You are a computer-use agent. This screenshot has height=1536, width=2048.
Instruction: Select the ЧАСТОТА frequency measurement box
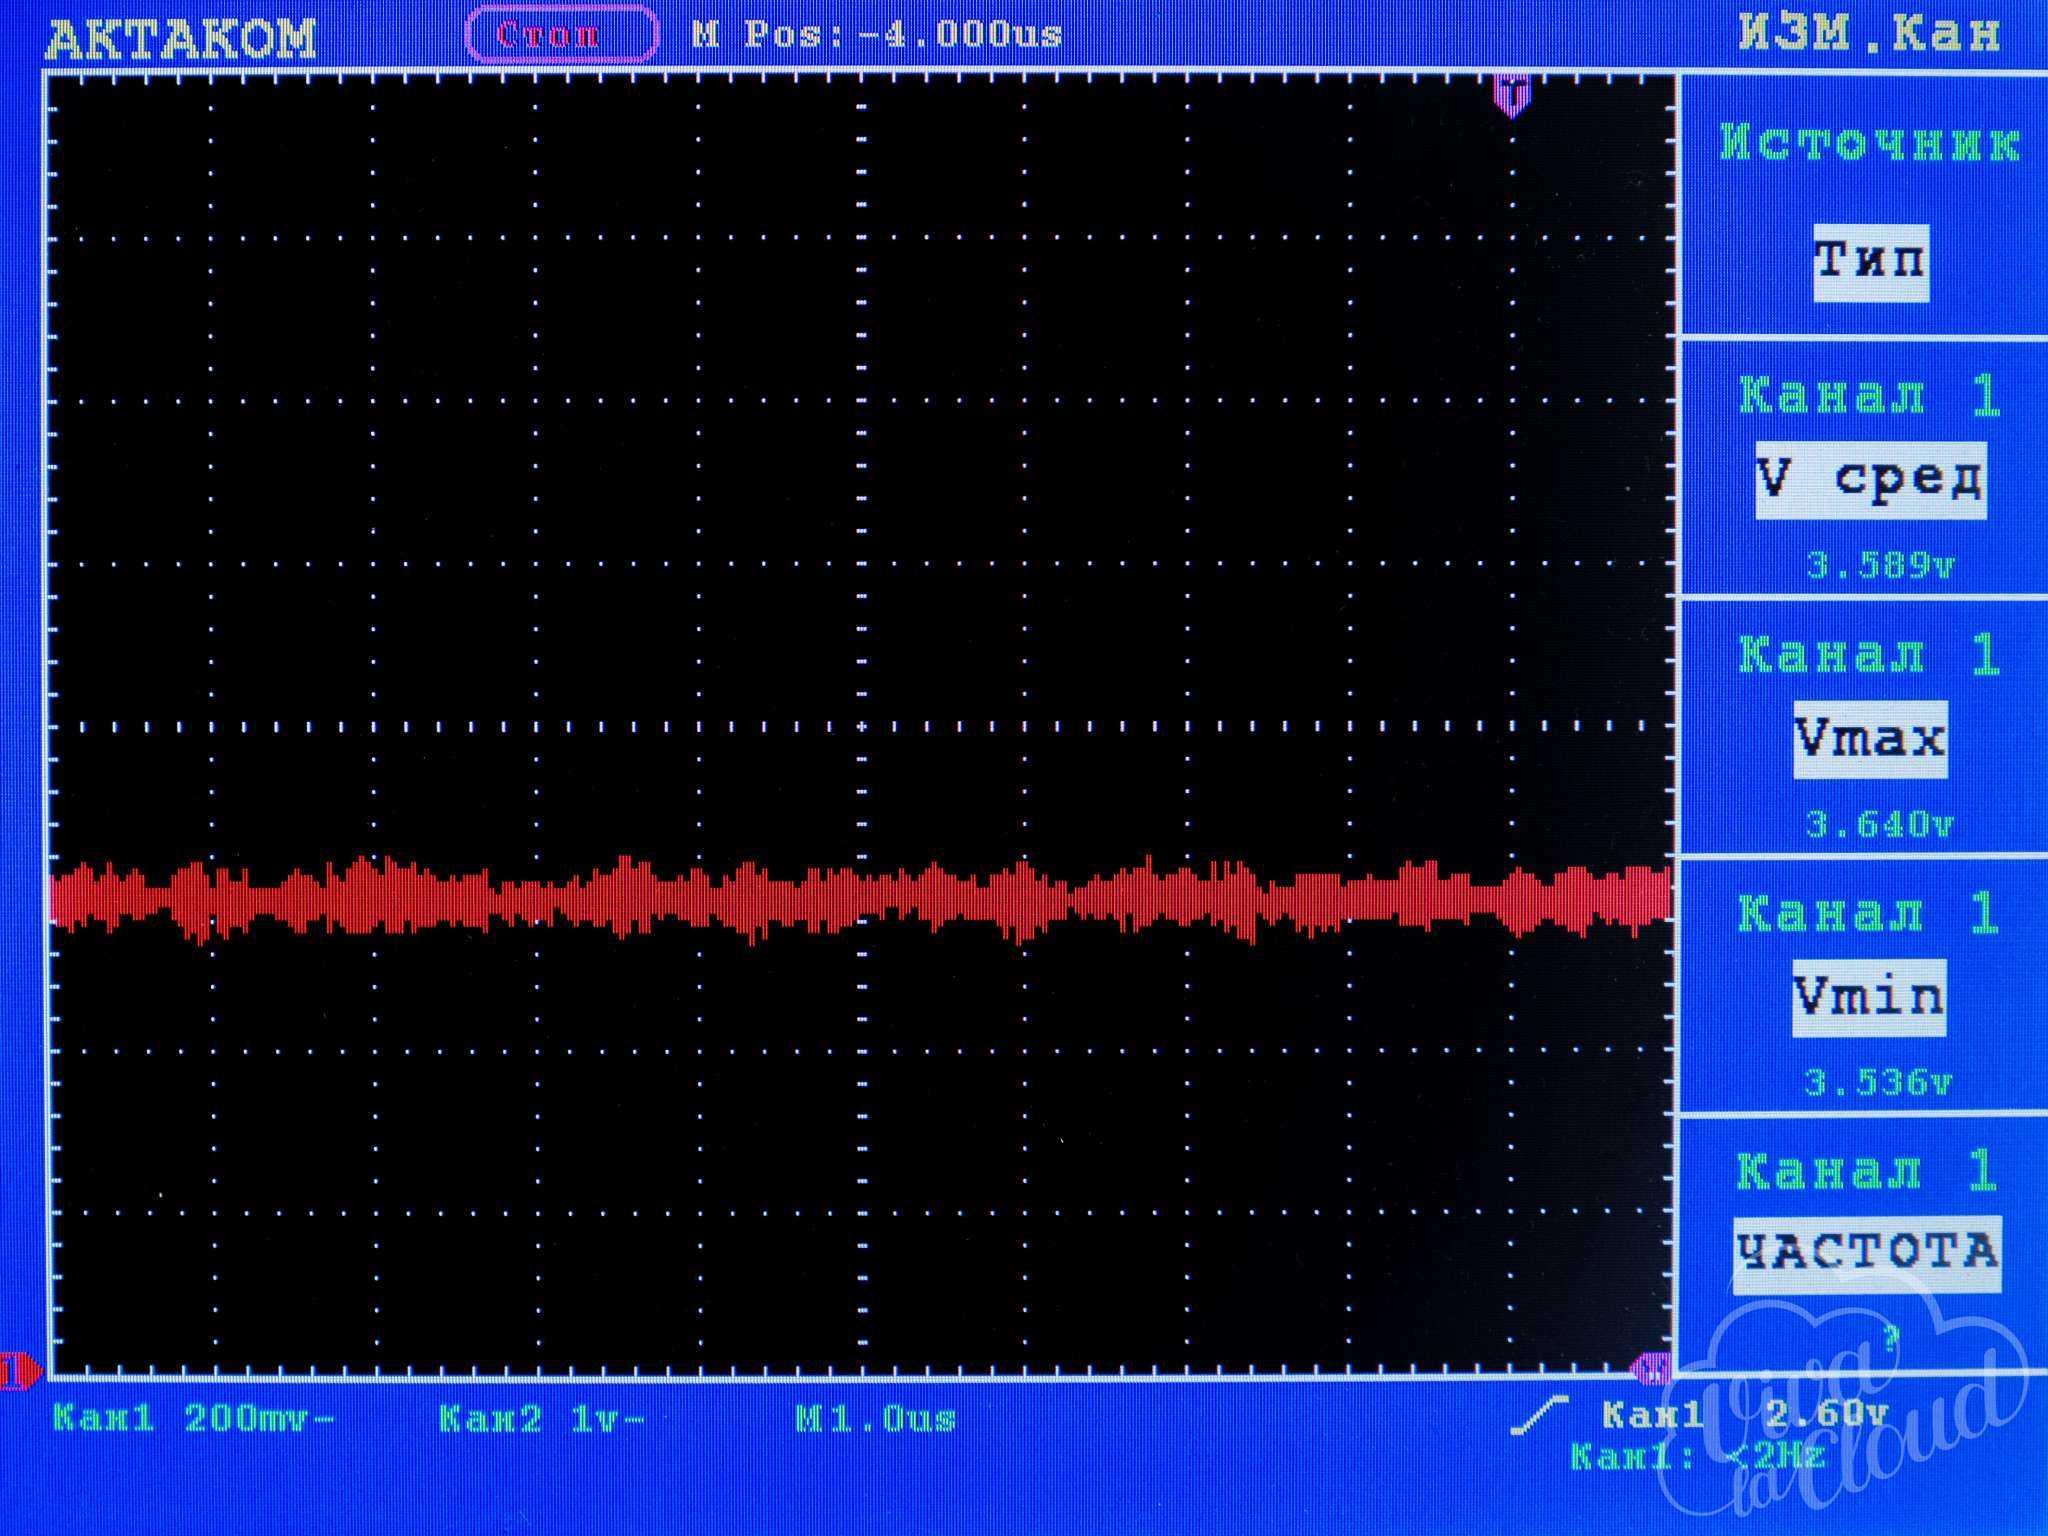point(1866,1254)
